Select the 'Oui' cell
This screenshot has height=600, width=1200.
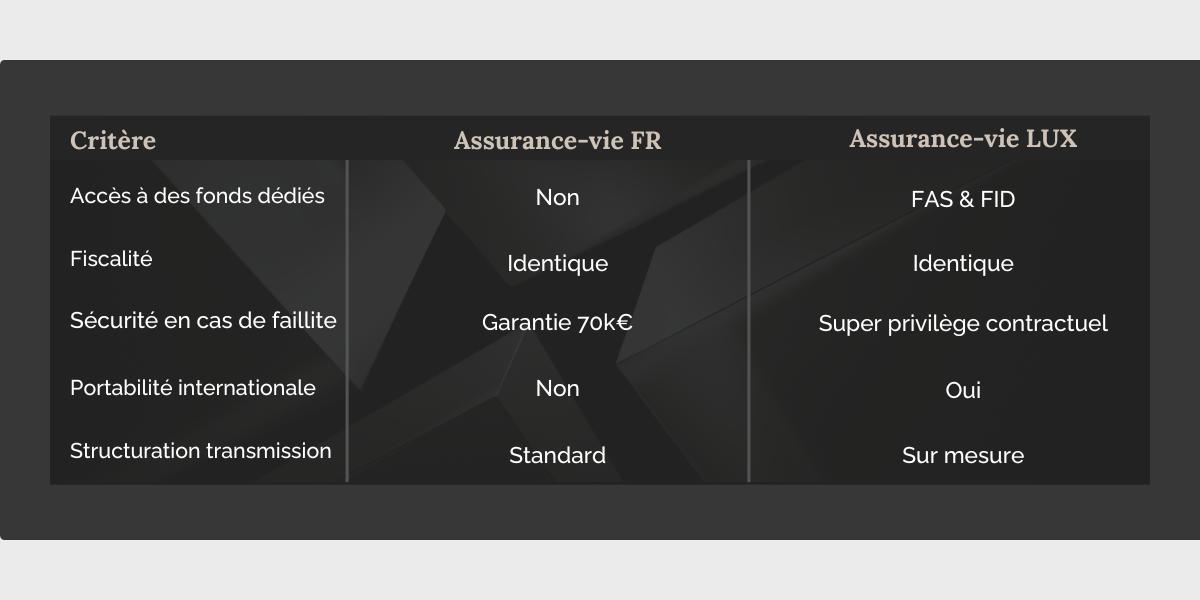963,391
